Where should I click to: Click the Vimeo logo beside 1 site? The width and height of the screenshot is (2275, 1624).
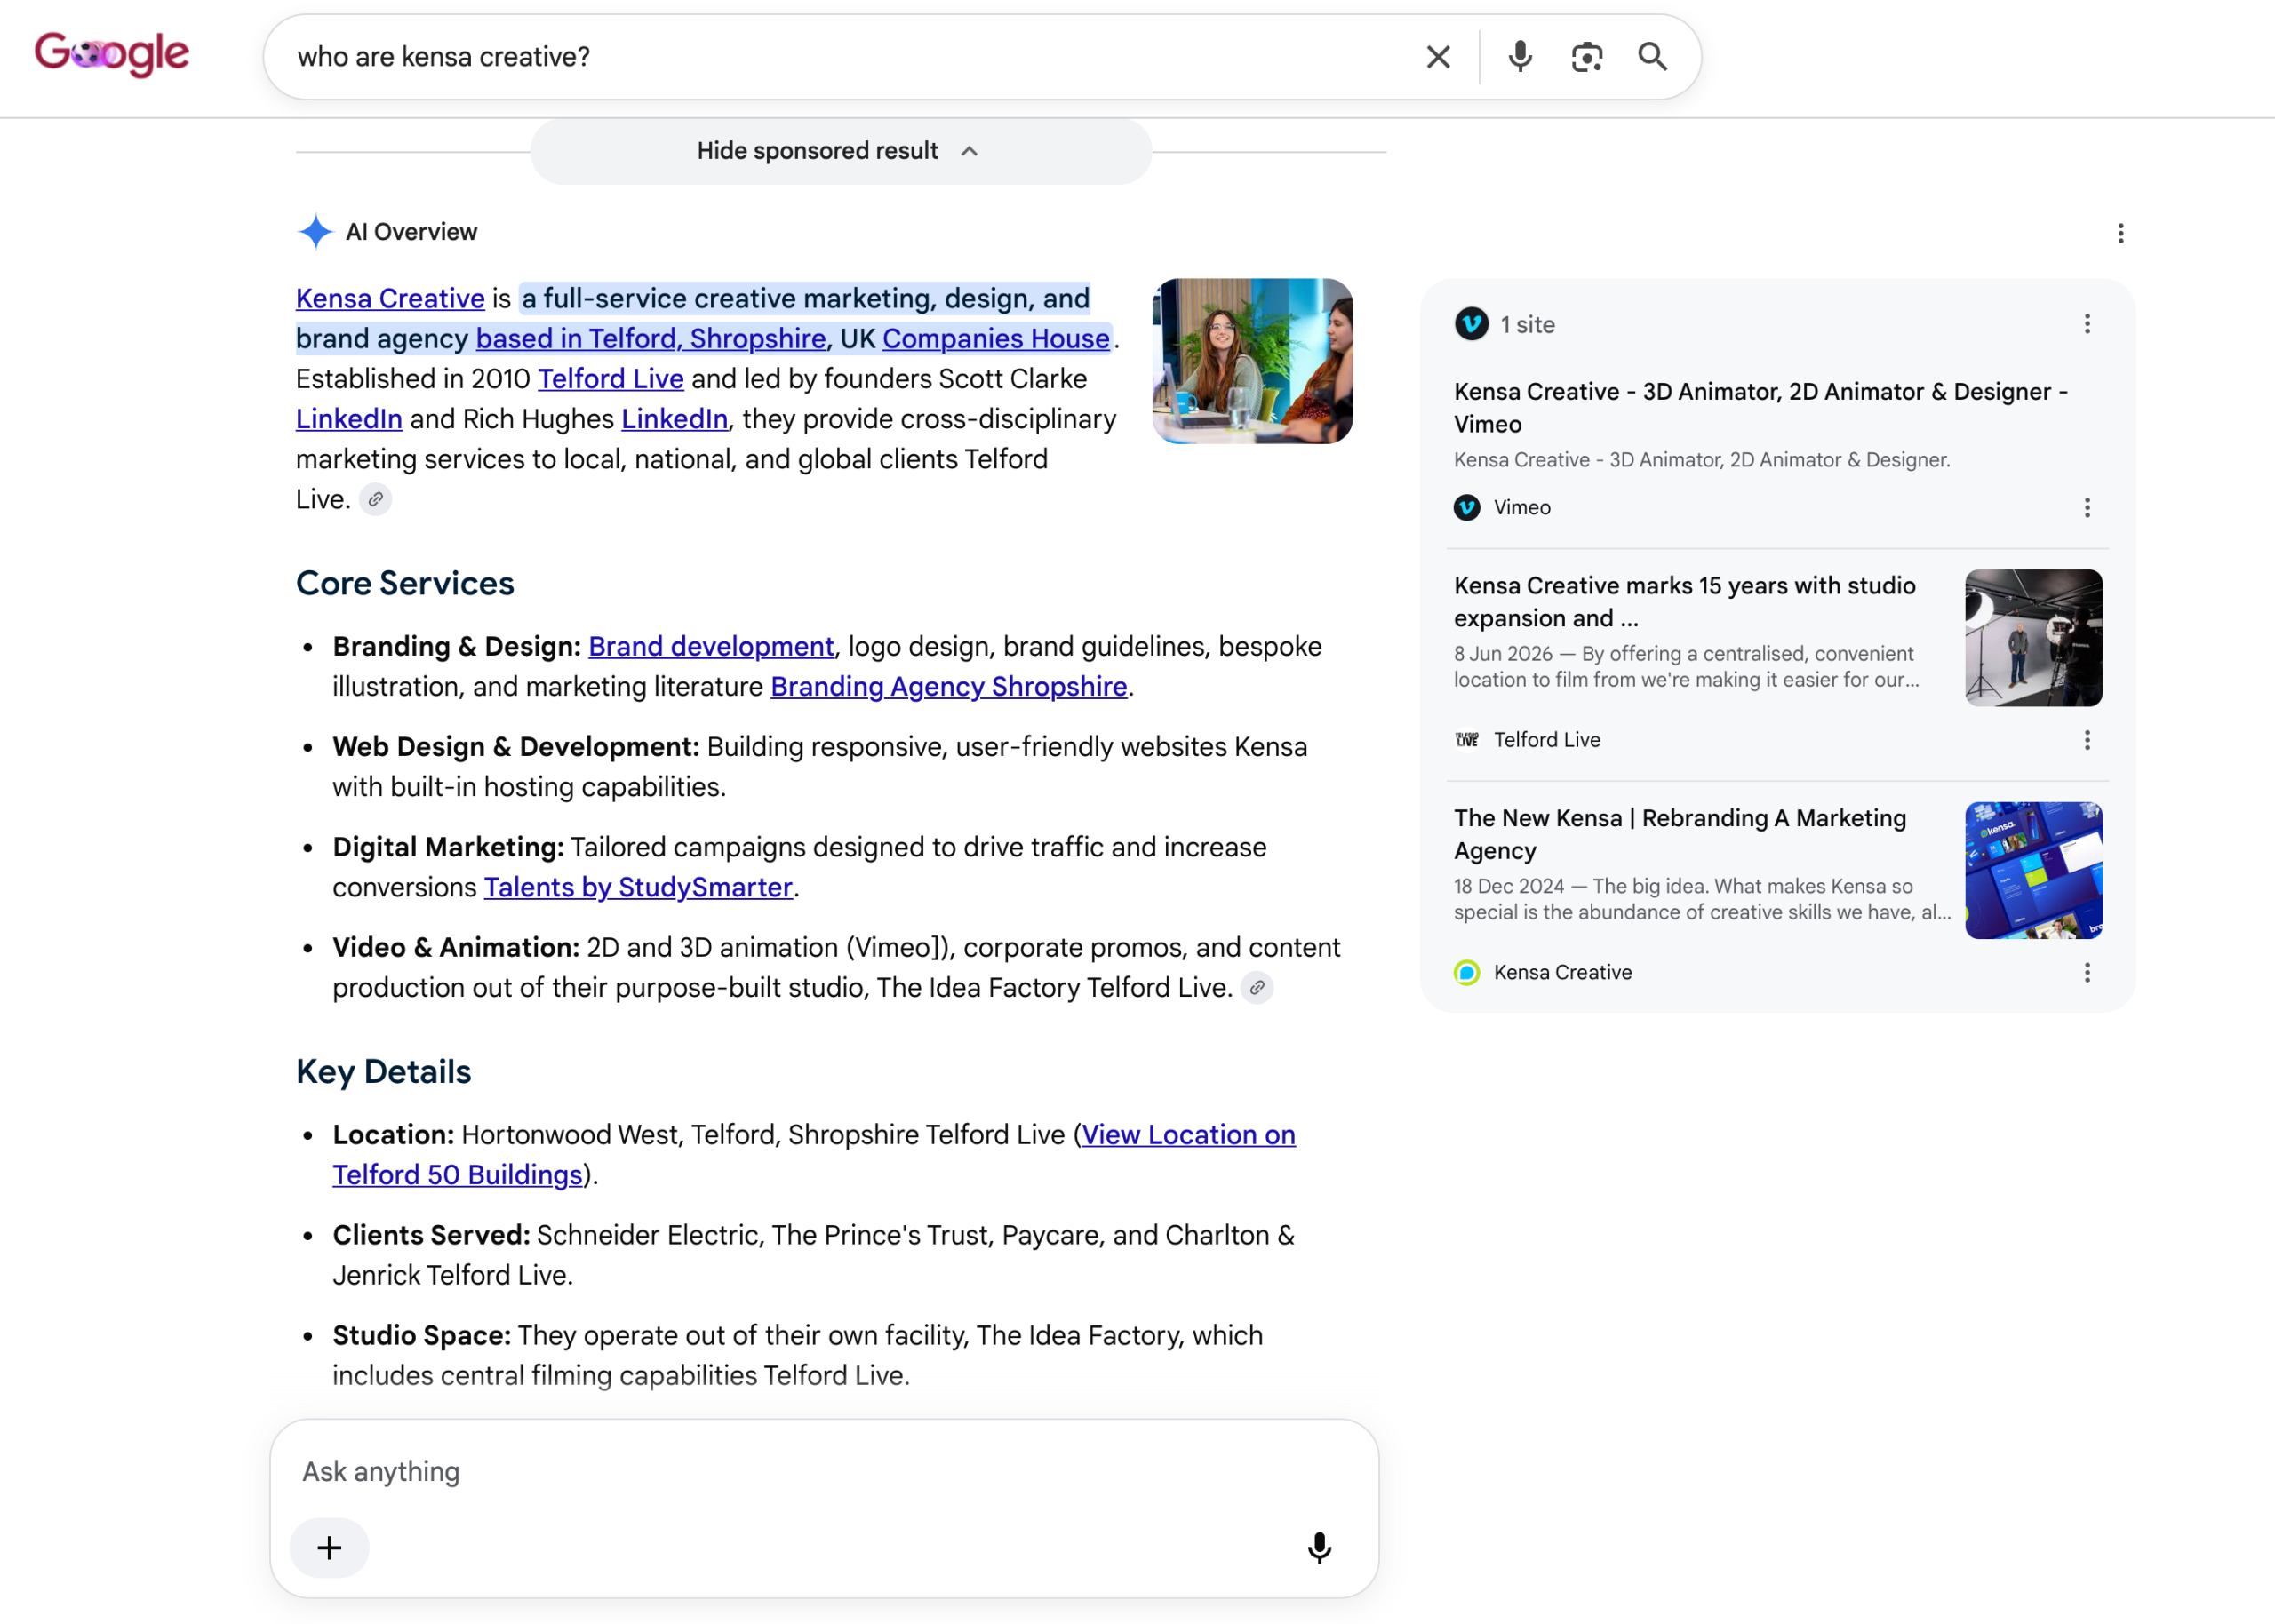[x=1471, y=324]
